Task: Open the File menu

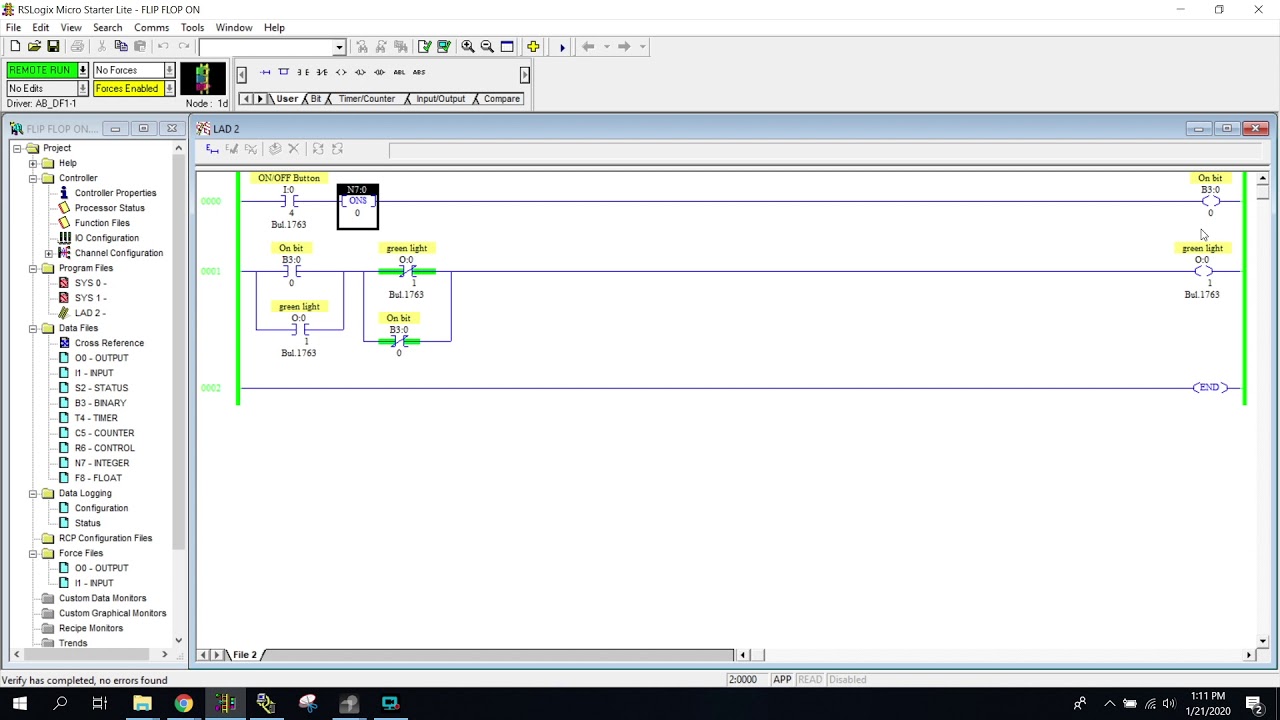Action: tap(13, 28)
